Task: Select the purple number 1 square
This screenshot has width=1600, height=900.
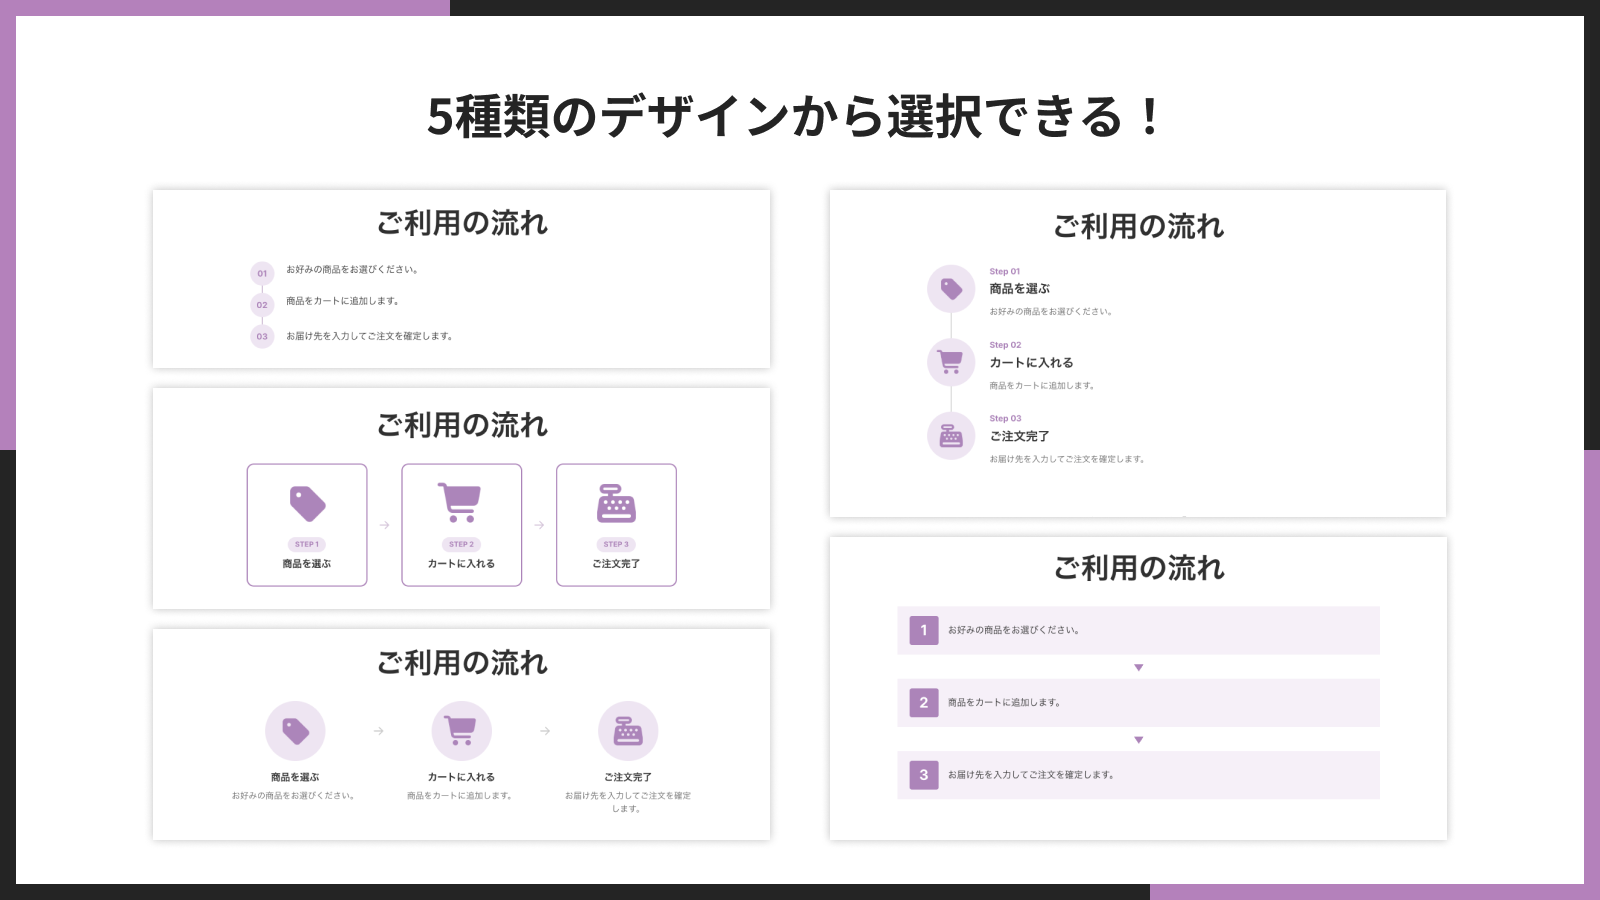Action: click(923, 630)
